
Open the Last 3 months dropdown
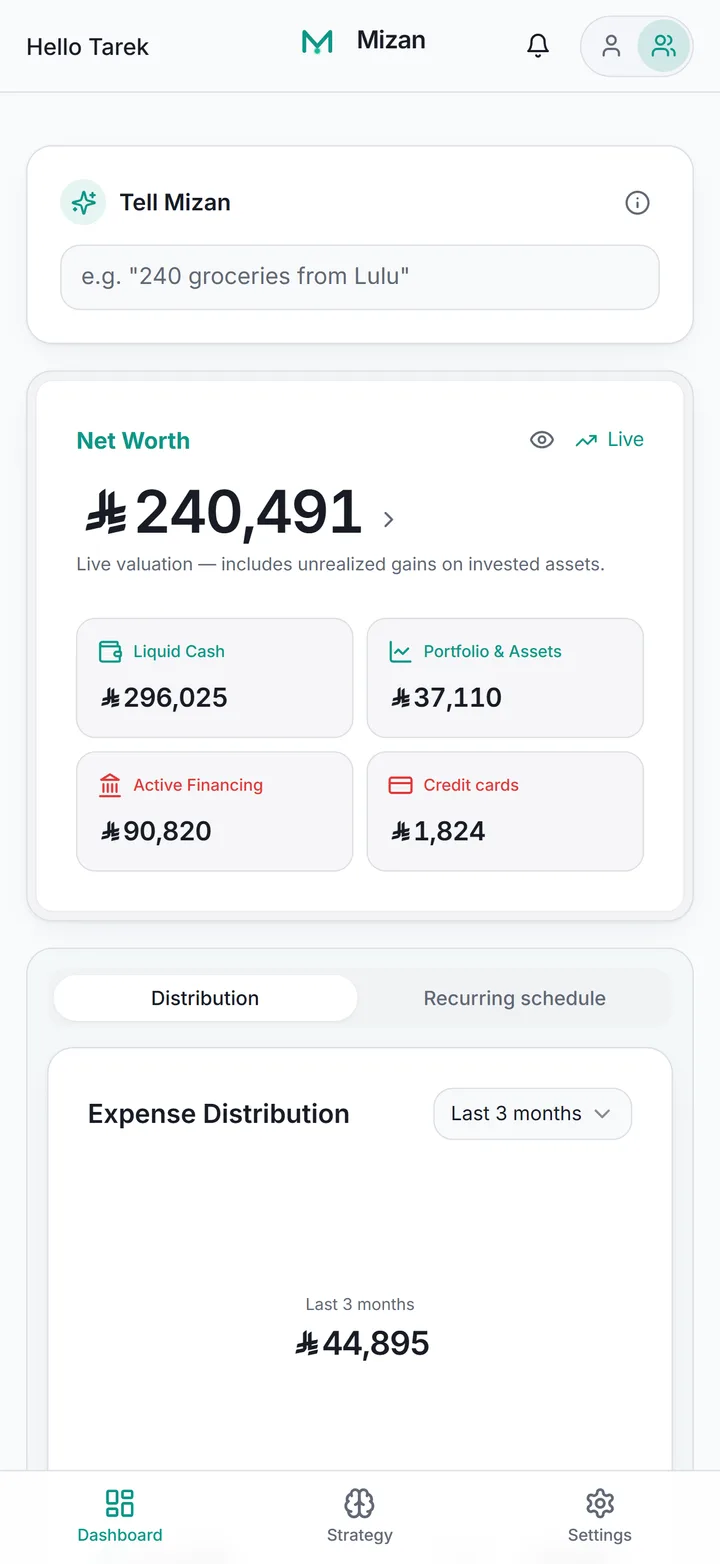point(532,1114)
